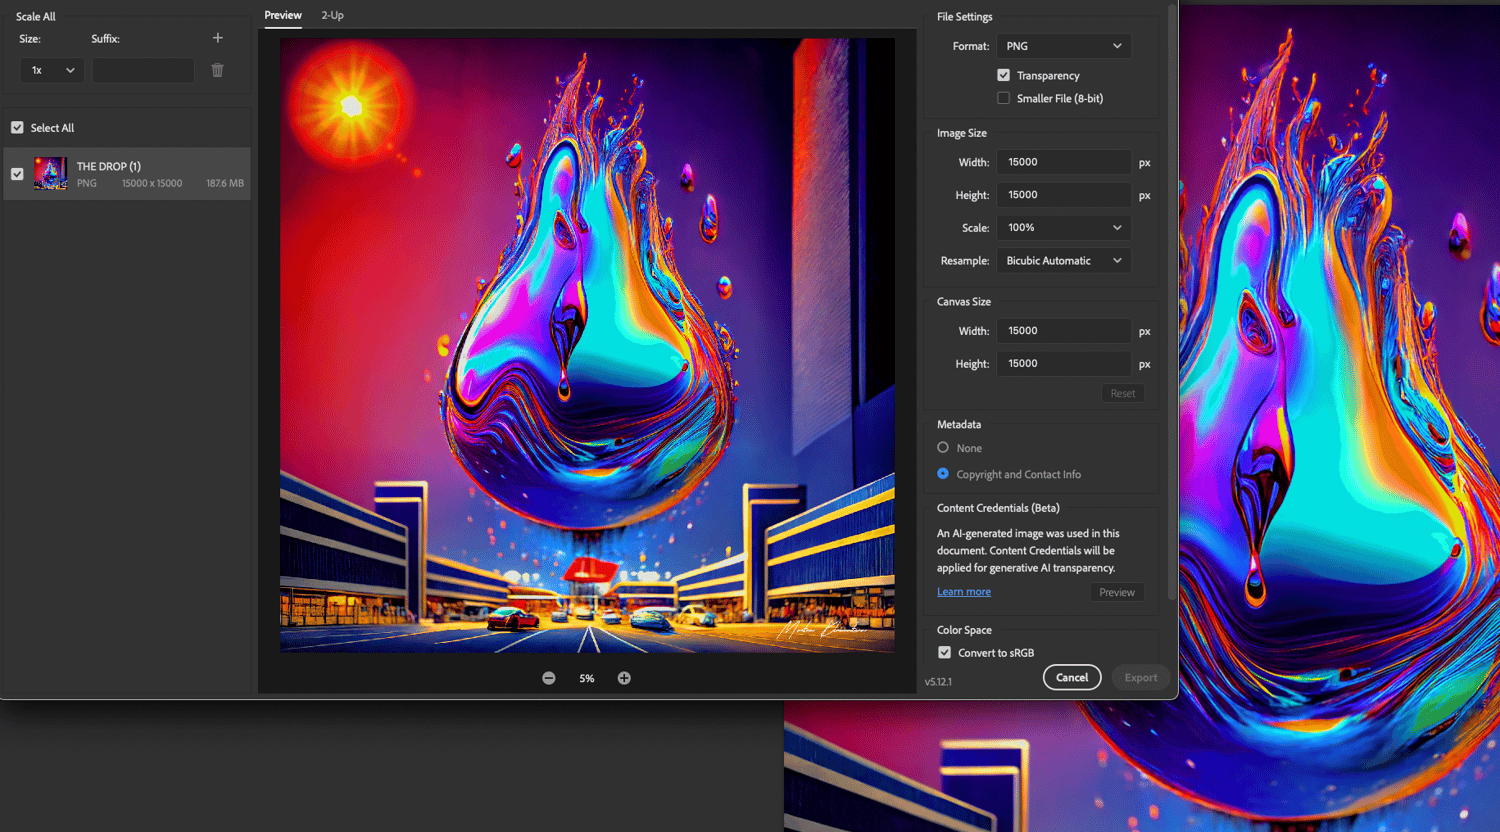The height and width of the screenshot is (832, 1500).
Task: Click the large artwork preview image
Action: 587,345
